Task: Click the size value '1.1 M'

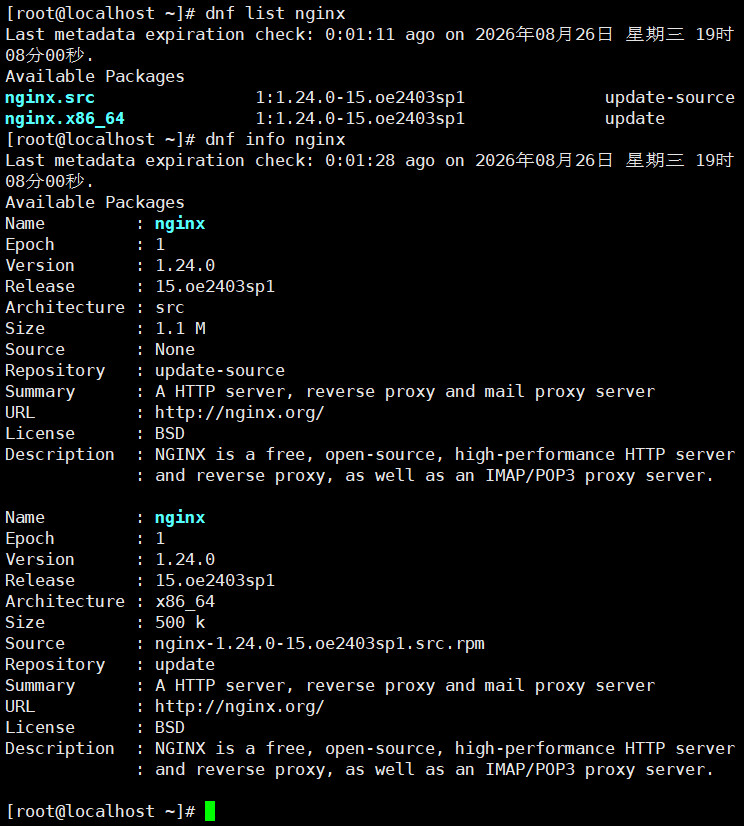Action: click(x=180, y=329)
